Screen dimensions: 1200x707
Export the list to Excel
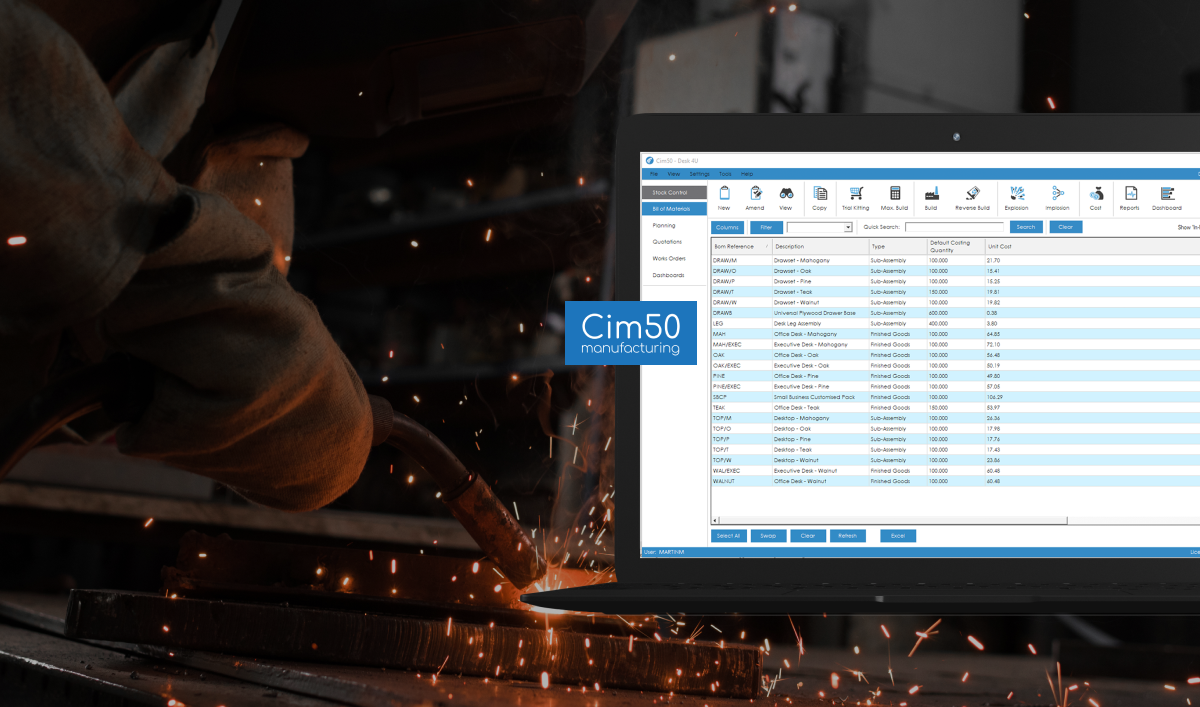tap(897, 535)
